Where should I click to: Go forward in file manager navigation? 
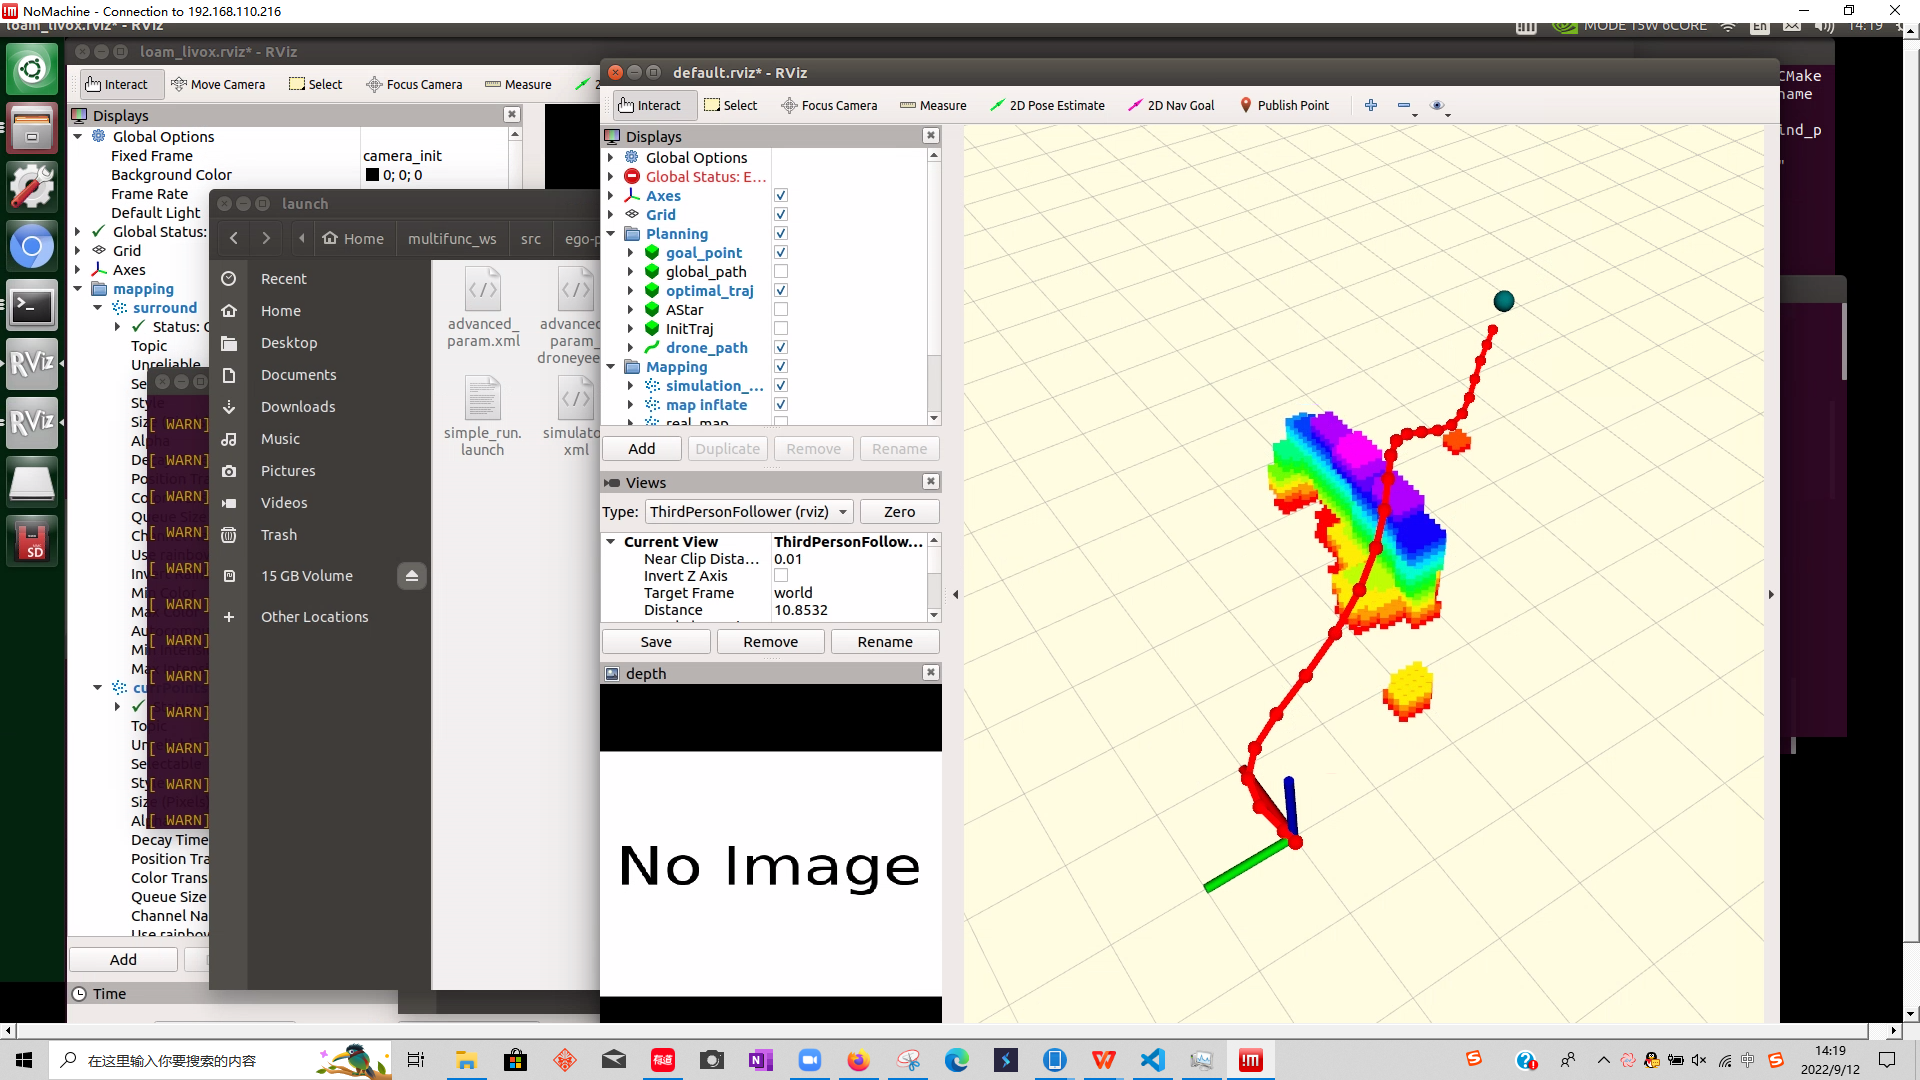click(x=266, y=238)
